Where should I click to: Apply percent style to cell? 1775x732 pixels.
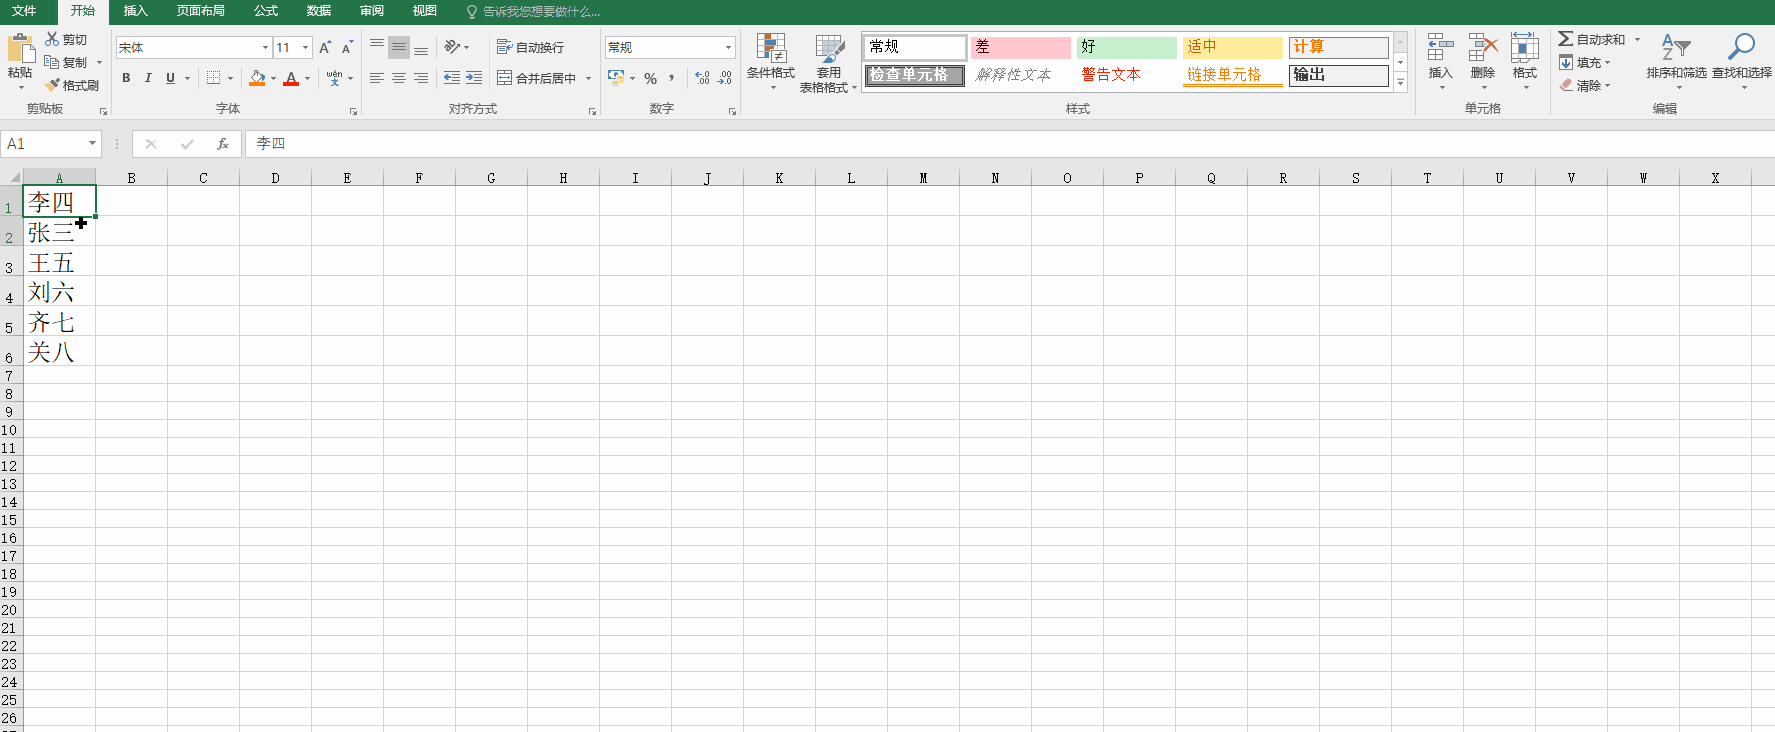[651, 78]
